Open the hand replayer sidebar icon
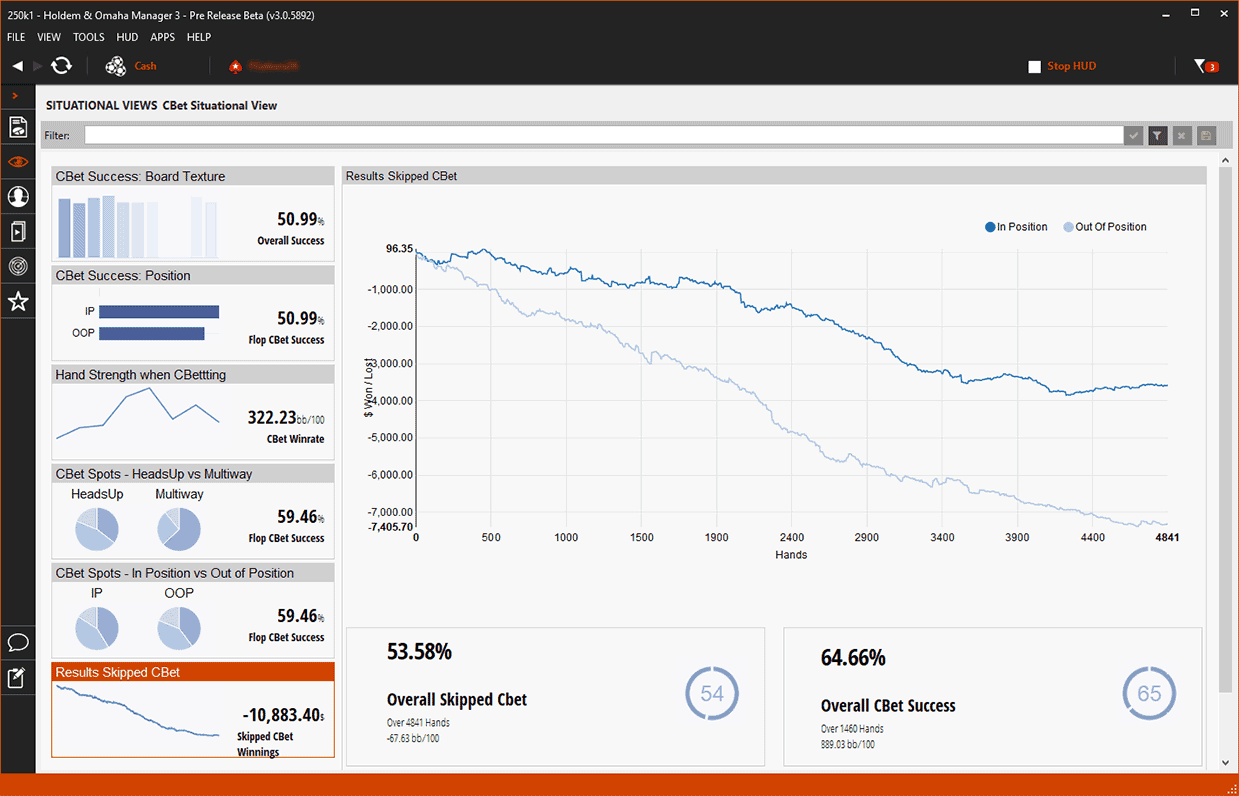 tap(17, 232)
